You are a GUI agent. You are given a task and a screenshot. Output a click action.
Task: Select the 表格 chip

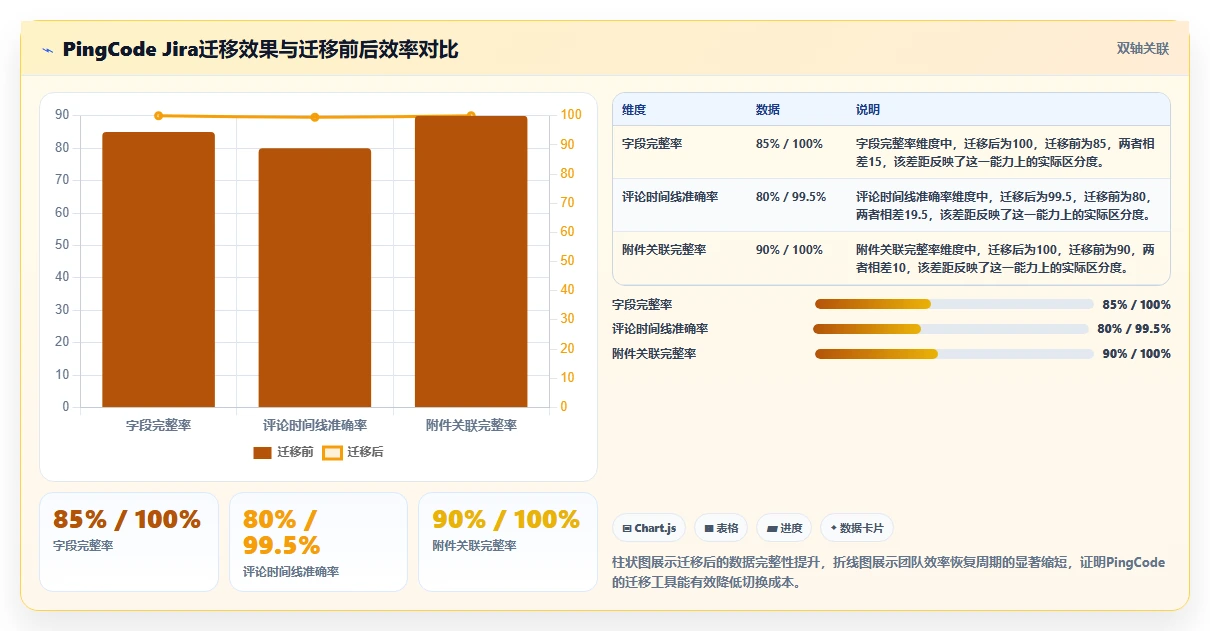[x=721, y=528]
